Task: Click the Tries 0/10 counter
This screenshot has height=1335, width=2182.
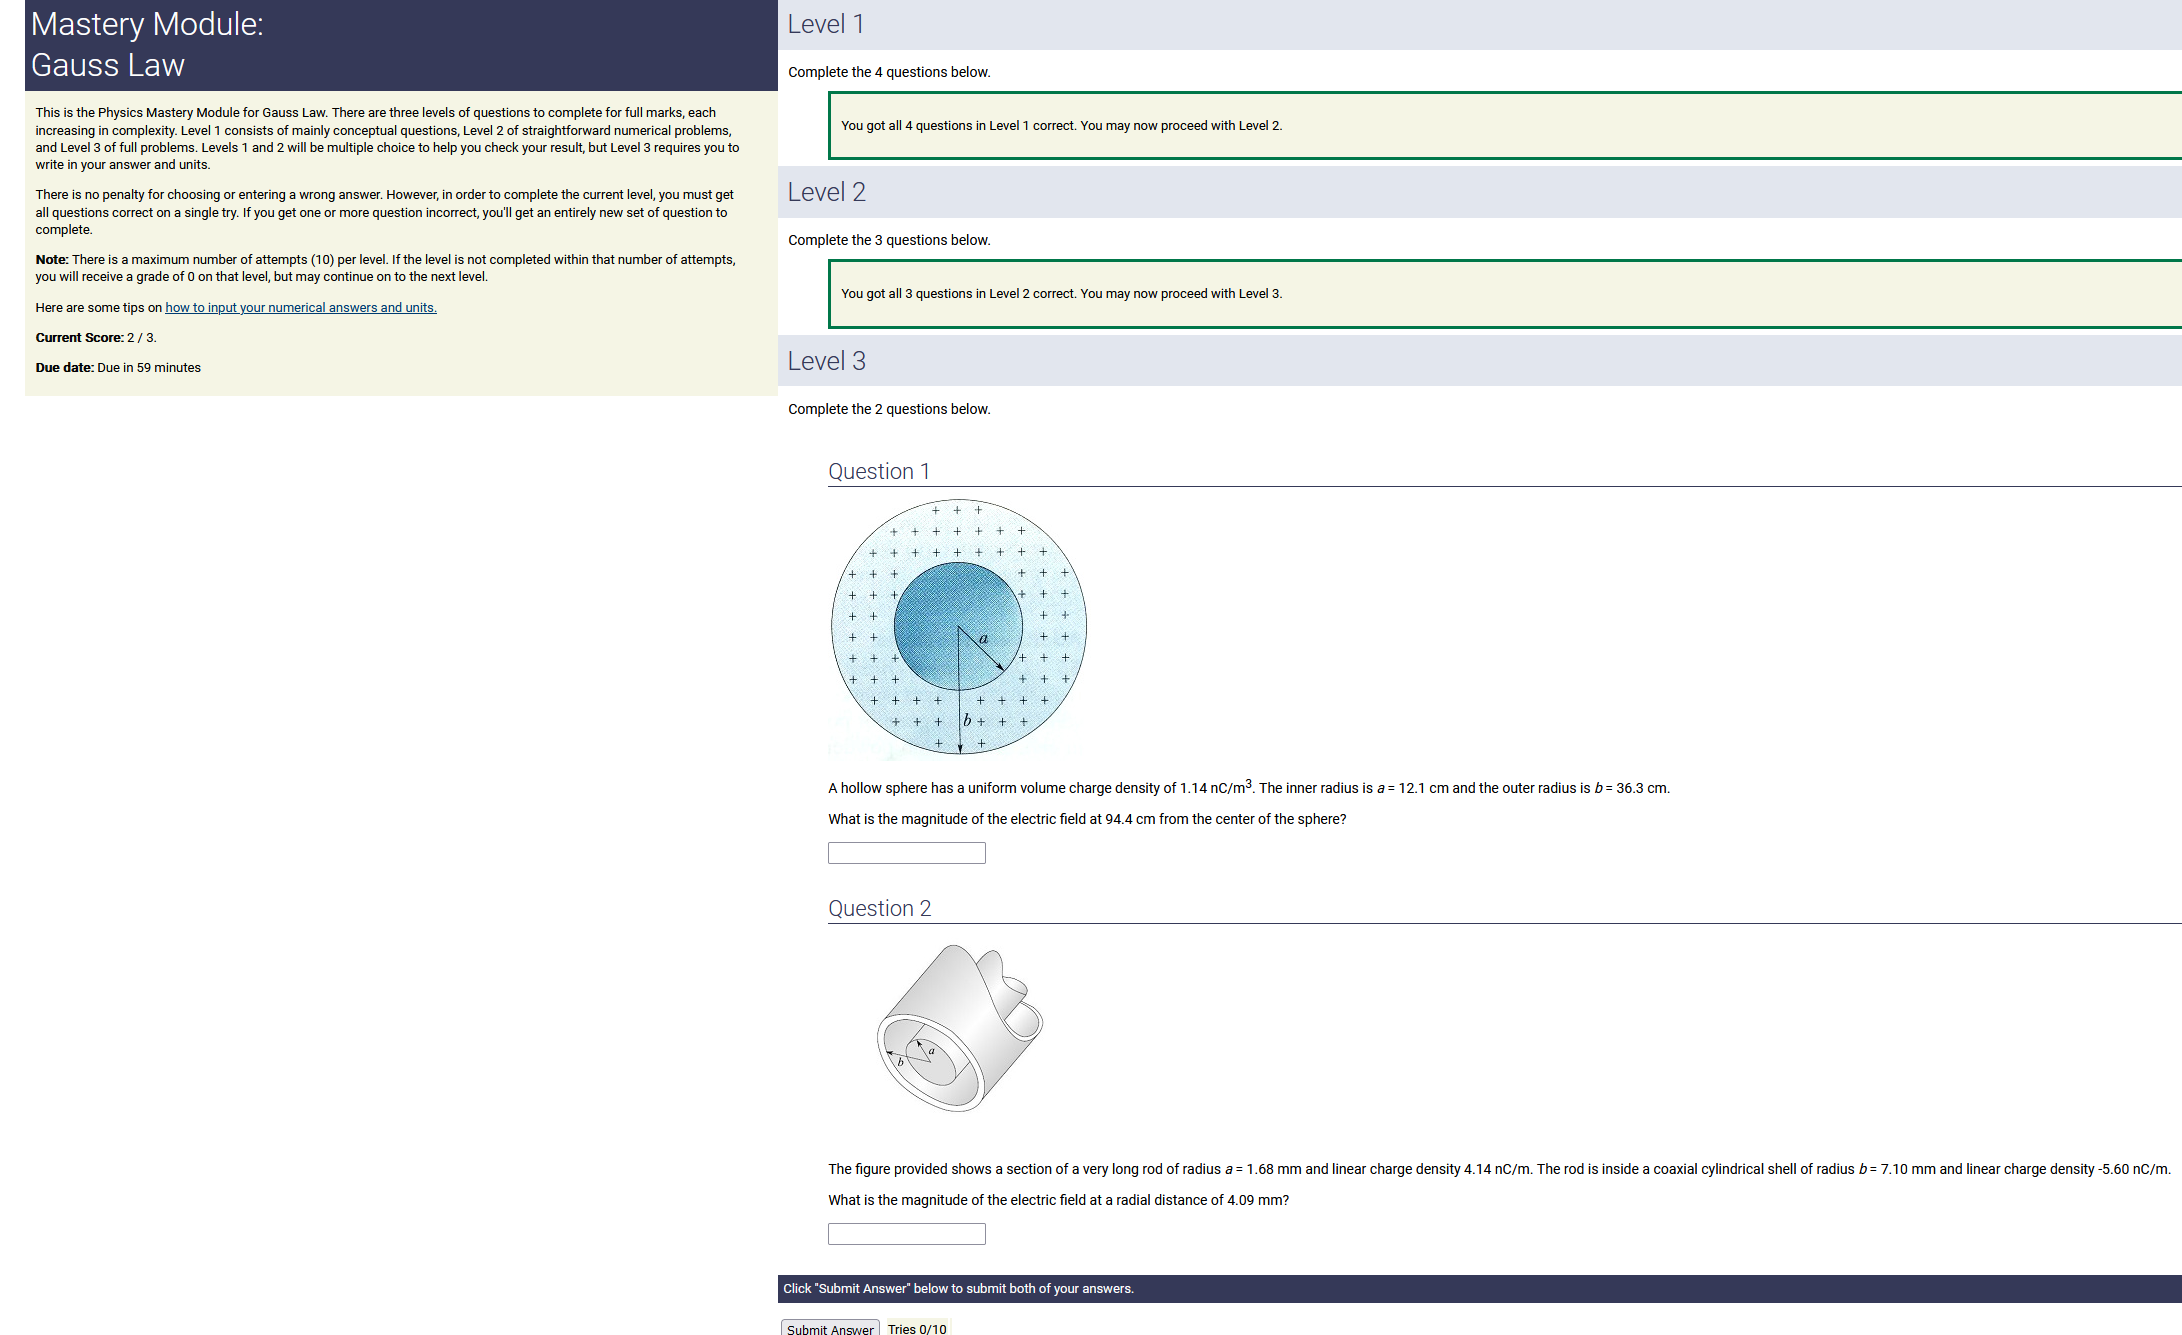Action: coord(916,1329)
